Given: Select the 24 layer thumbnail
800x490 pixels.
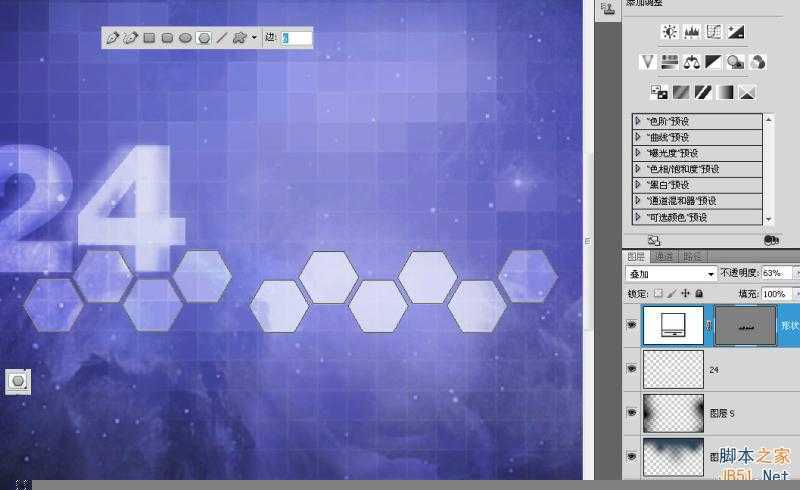Looking at the screenshot, I should point(673,369).
